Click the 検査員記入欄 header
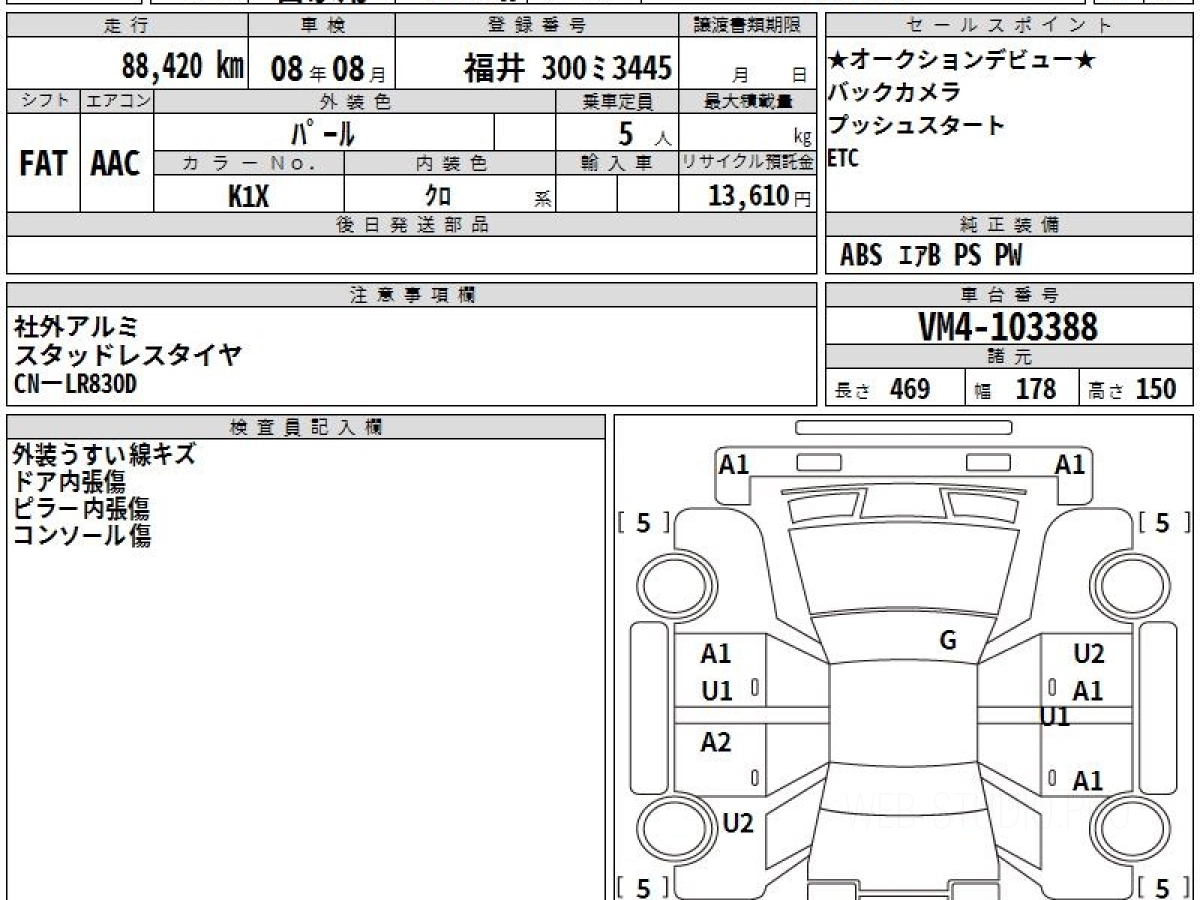 [x=306, y=427]
